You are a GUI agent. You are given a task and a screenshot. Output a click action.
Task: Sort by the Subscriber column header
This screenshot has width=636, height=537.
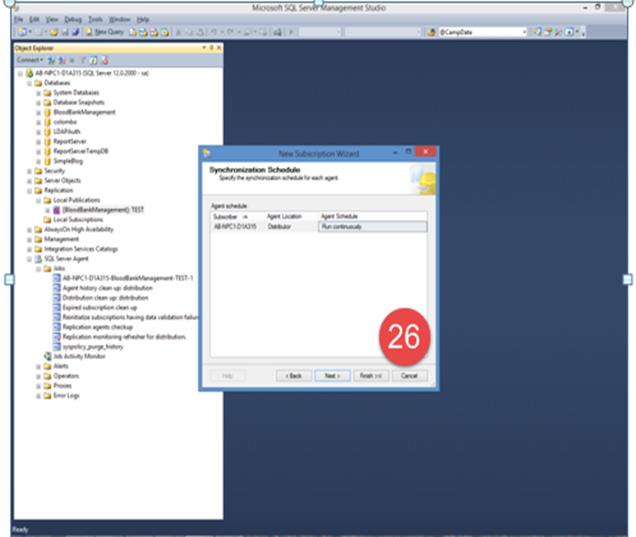pos(238,217)
